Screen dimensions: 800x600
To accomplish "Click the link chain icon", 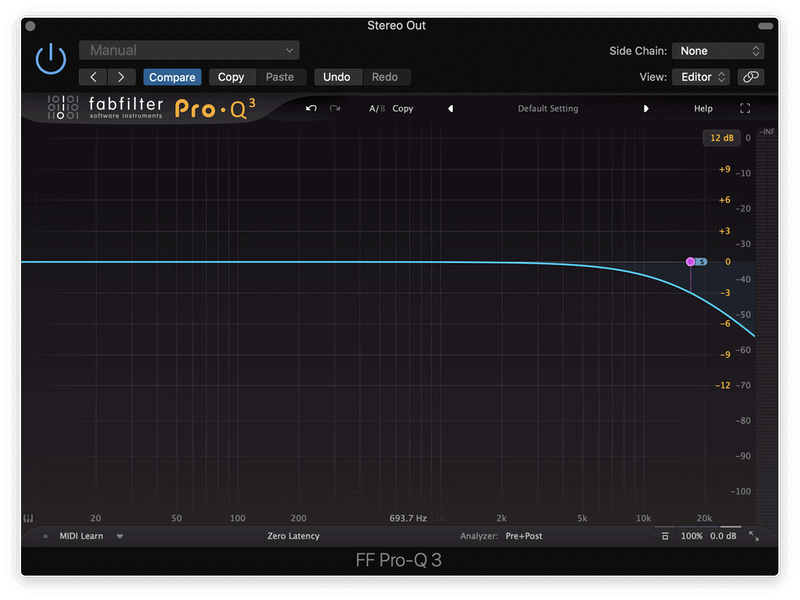I will point(751,77).
